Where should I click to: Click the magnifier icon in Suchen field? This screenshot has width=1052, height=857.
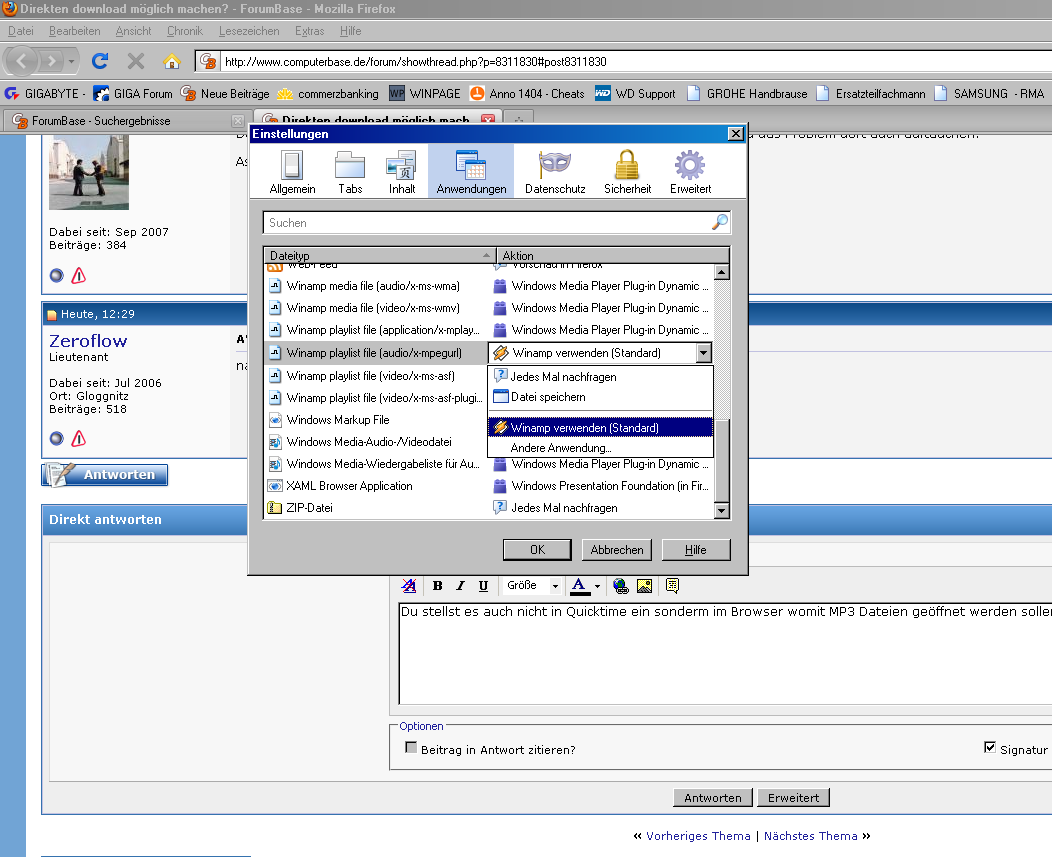tap(720, 222)
